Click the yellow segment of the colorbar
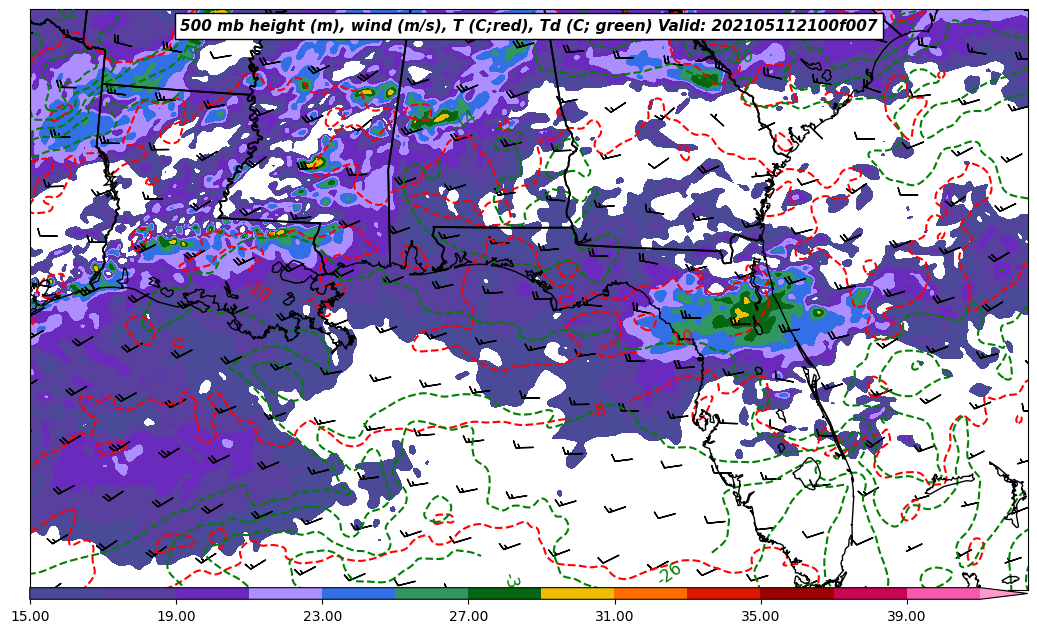Image resolution: width=1037 pixels, height=633 pixels. 577,593
